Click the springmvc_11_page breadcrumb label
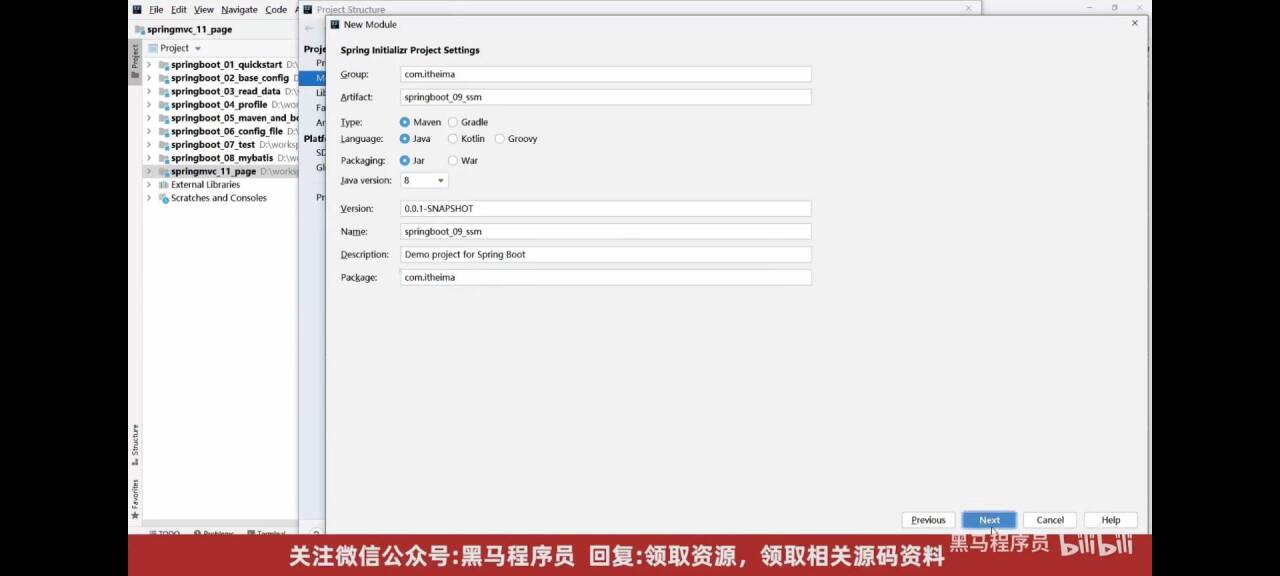Screen dimensions: 1280x576 click(x=189, y=30)
